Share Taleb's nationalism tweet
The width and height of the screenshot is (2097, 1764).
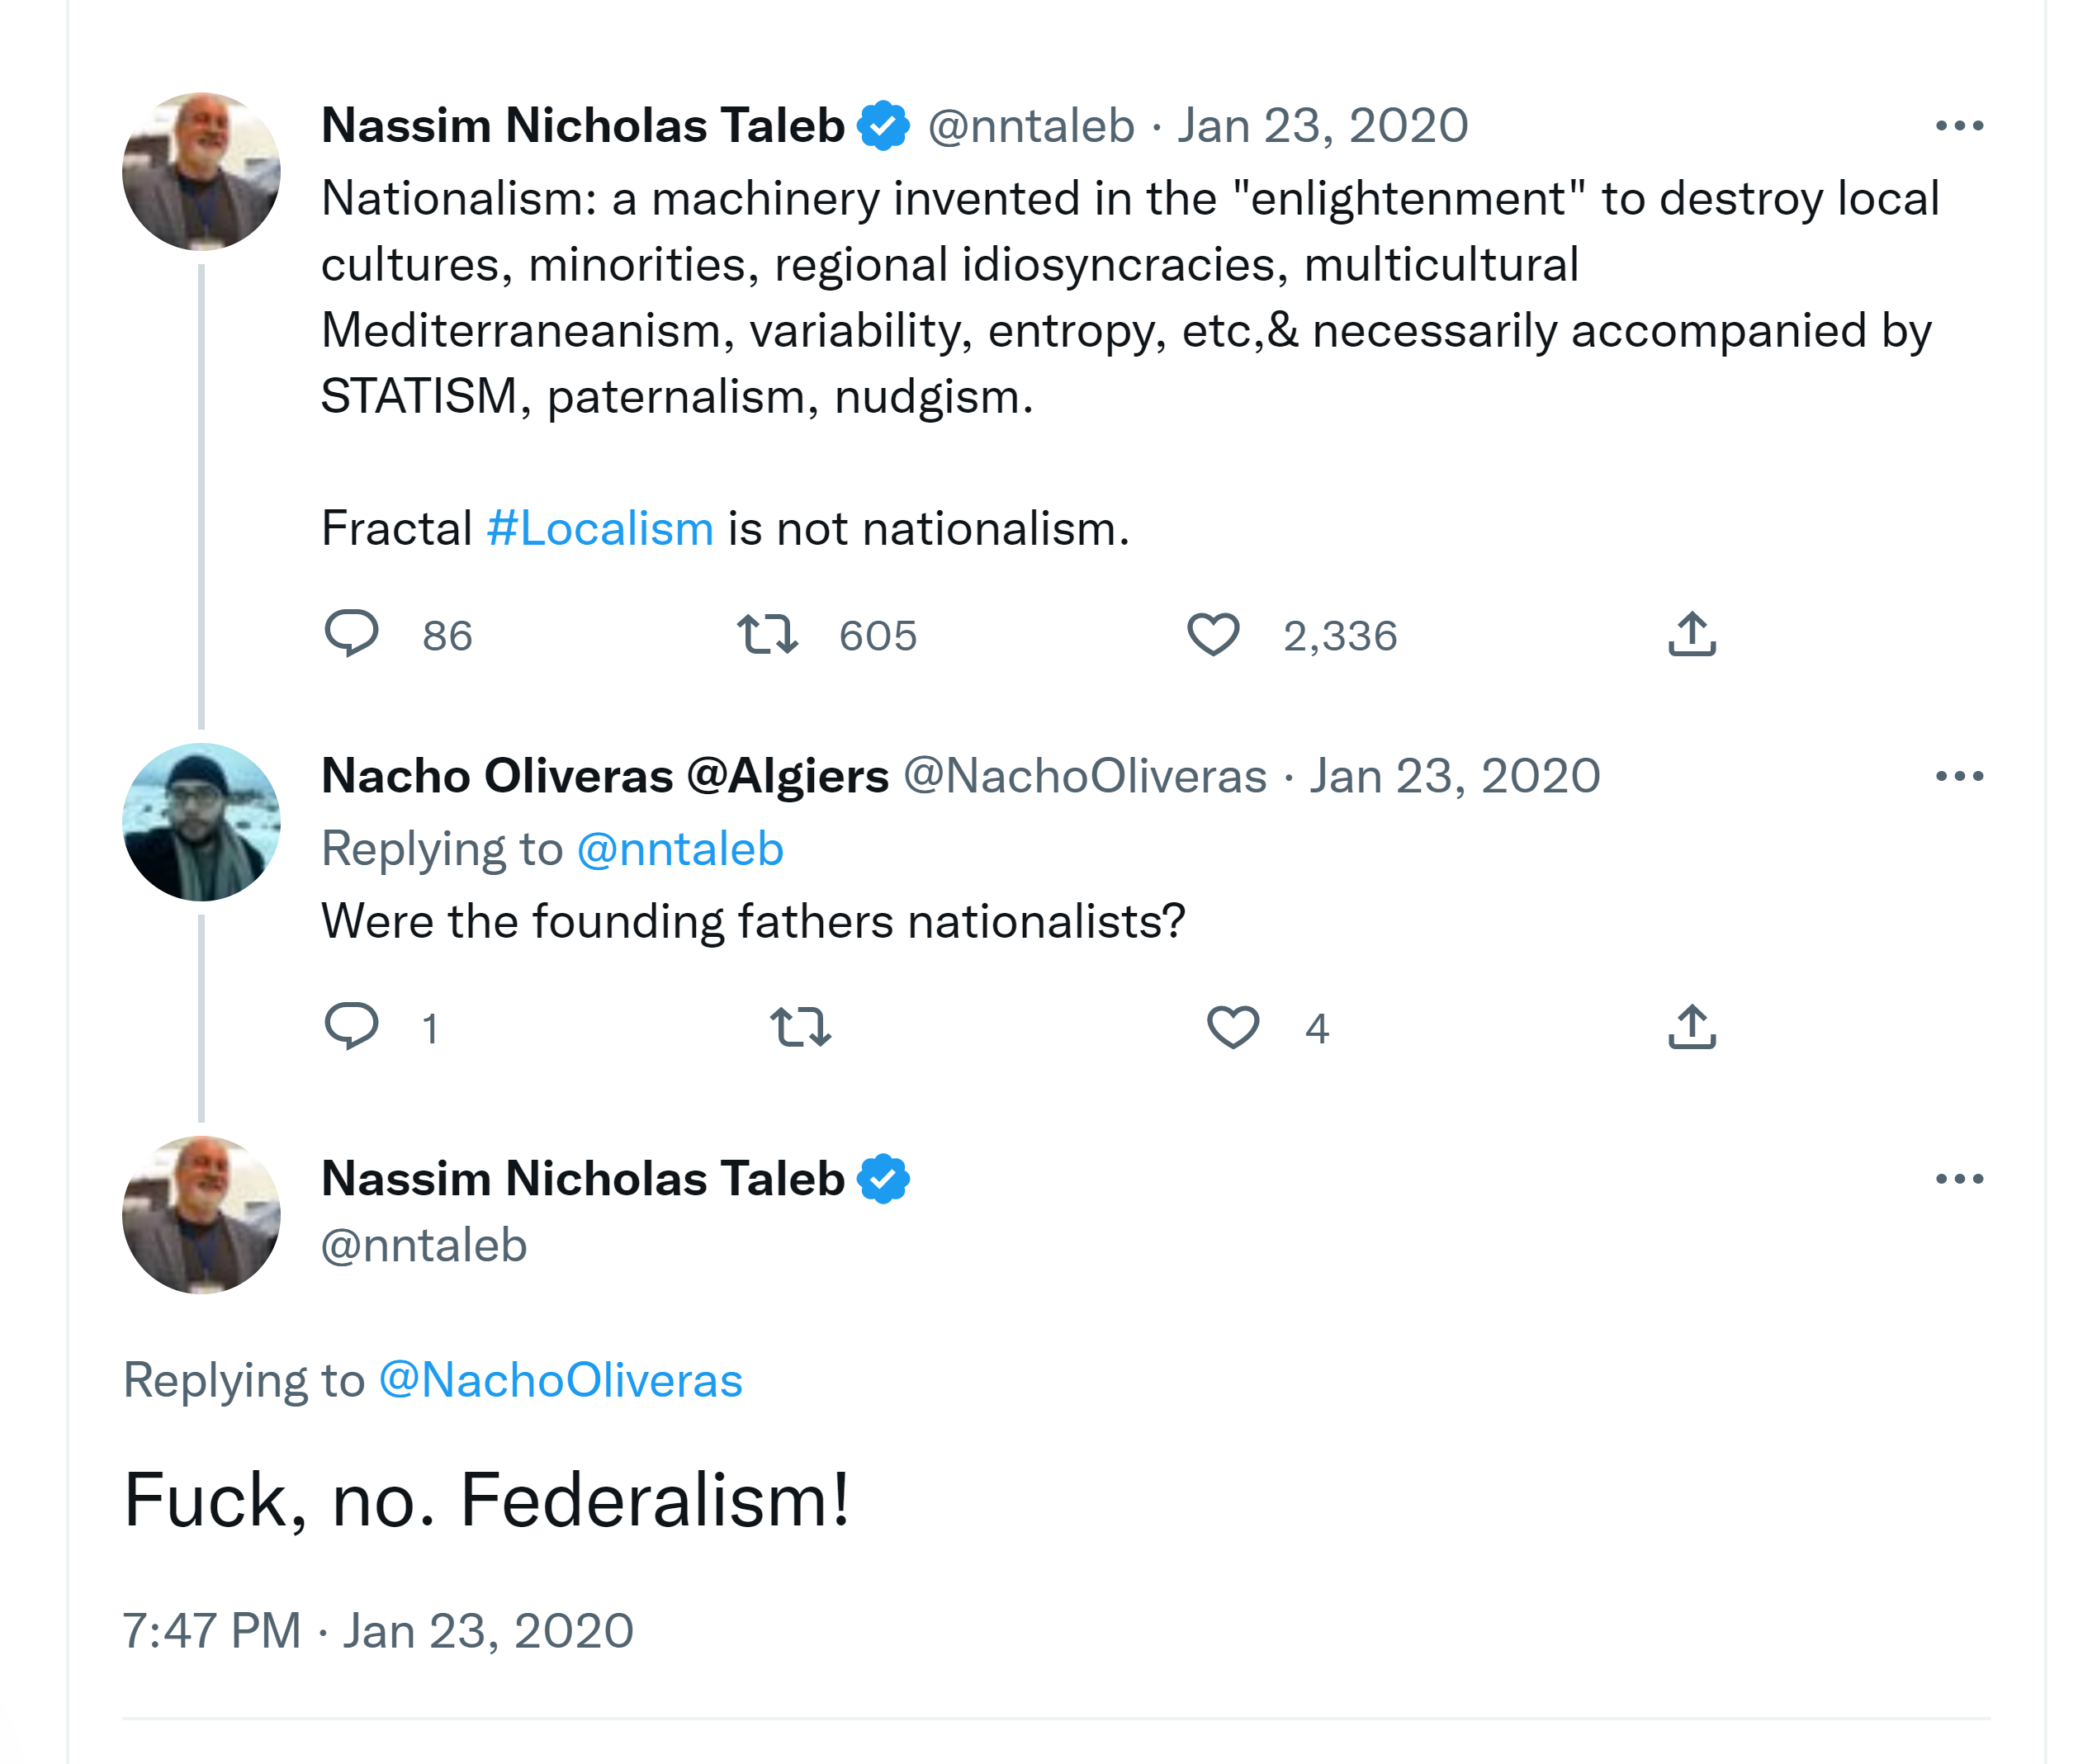click(1692, 634)
